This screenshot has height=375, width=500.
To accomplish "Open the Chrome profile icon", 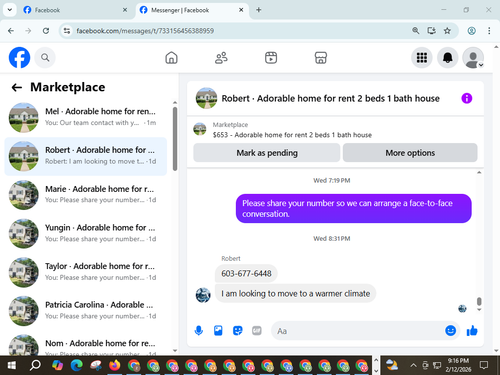I will pos(471,31).
